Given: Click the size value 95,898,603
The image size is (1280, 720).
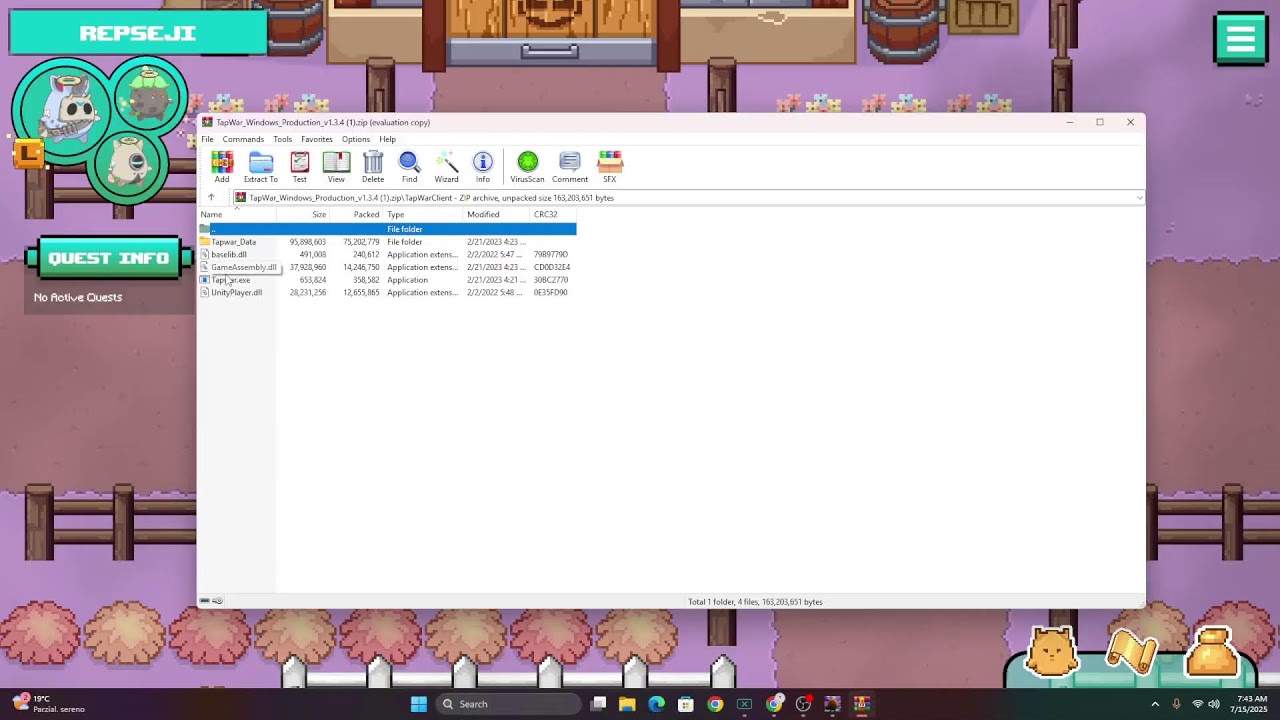Looking at the screenshot, I should (308, 242).
